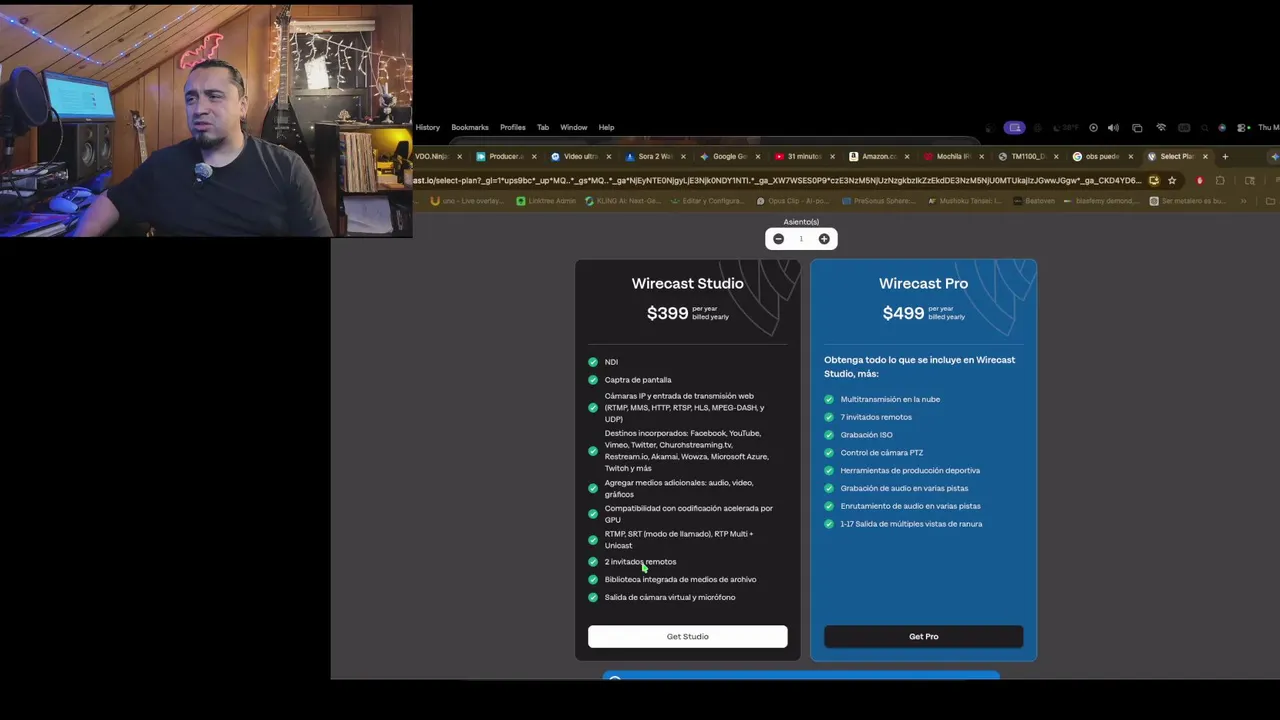Click the Wirecast Studio plan title
This screenshot has height=720, width=1280.
[688, 284]
